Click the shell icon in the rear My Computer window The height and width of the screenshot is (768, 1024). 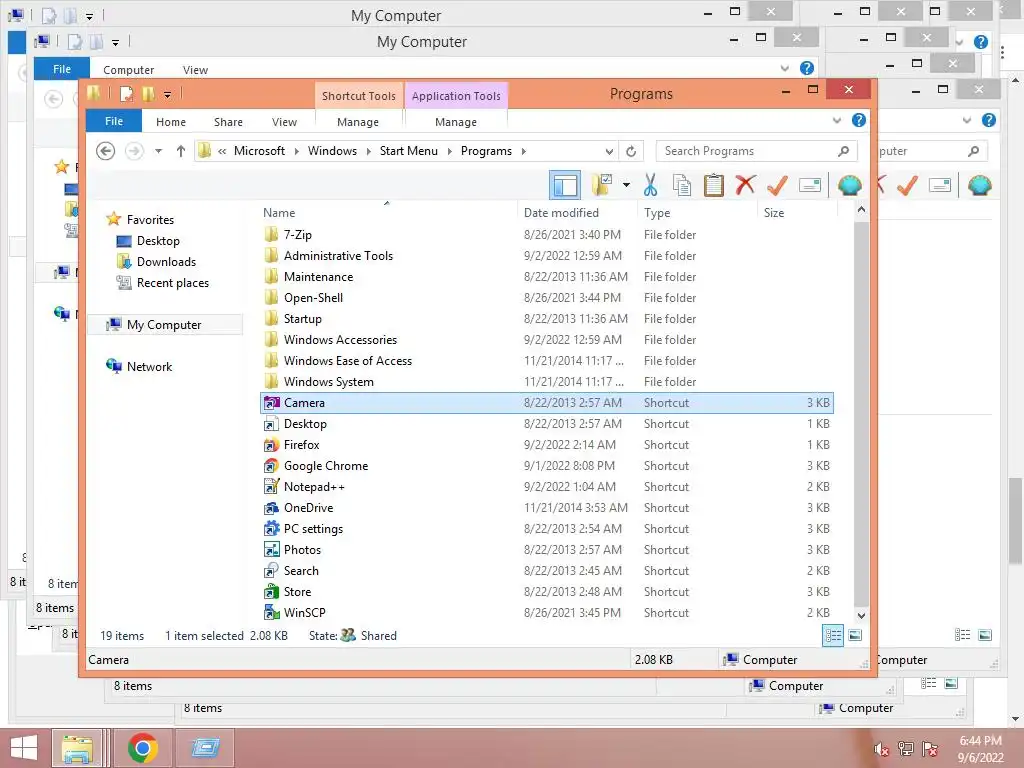coord(980,185)
